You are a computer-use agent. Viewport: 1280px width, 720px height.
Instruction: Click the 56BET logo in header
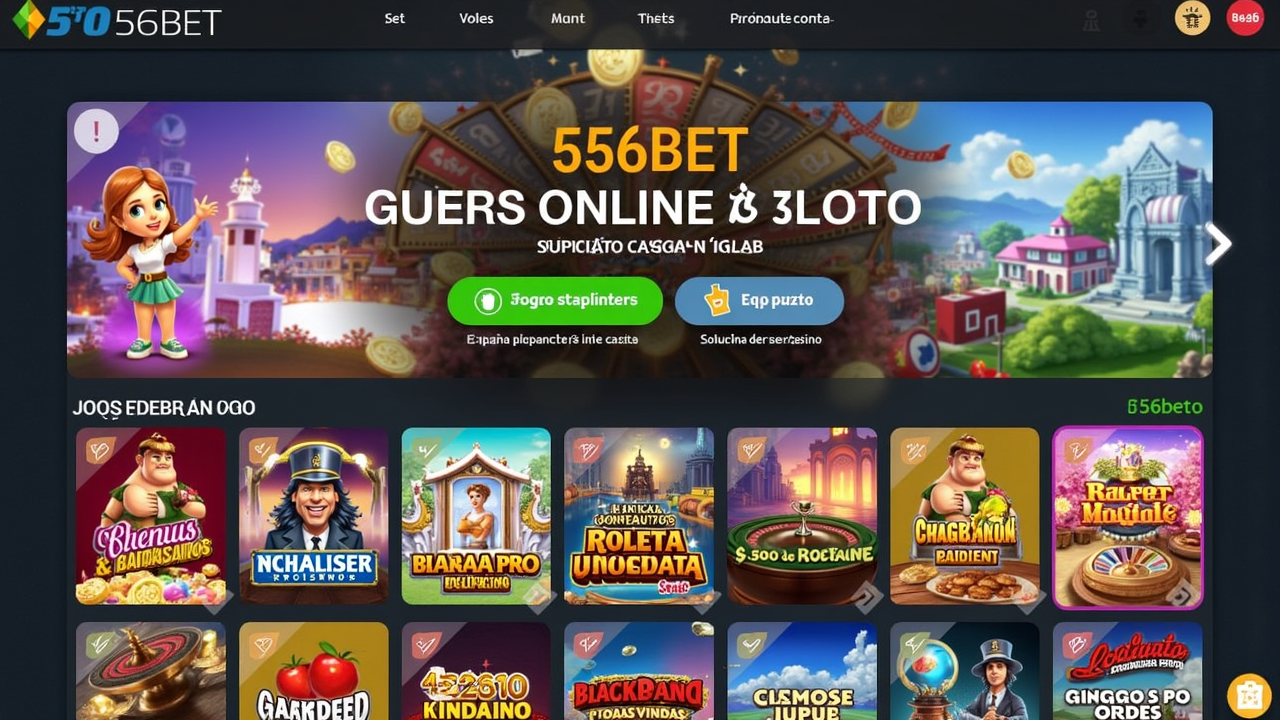point(115,20)
